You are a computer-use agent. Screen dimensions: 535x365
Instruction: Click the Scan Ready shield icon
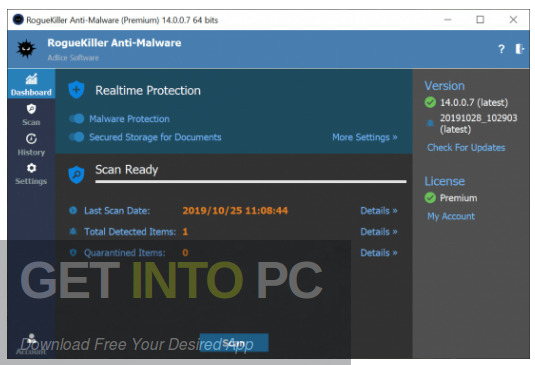coord(76,175)
